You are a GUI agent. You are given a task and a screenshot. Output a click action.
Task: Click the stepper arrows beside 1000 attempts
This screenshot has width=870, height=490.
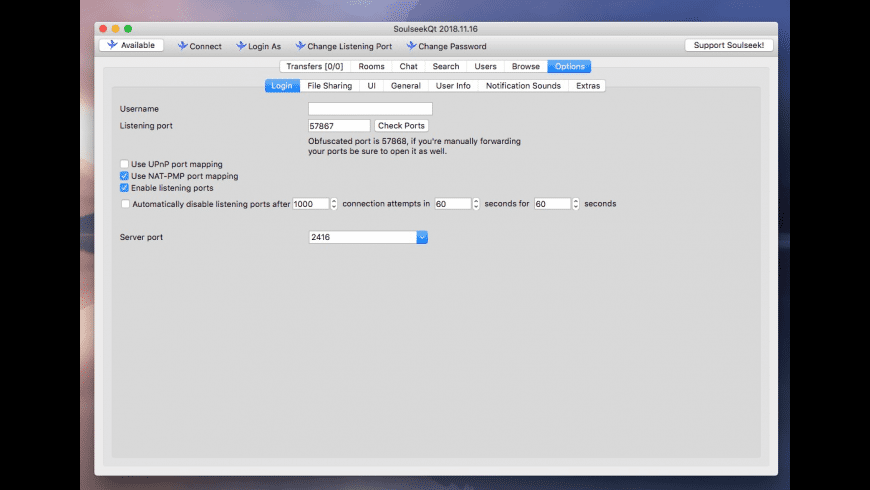pyautogui.click(x=334, y=204)
